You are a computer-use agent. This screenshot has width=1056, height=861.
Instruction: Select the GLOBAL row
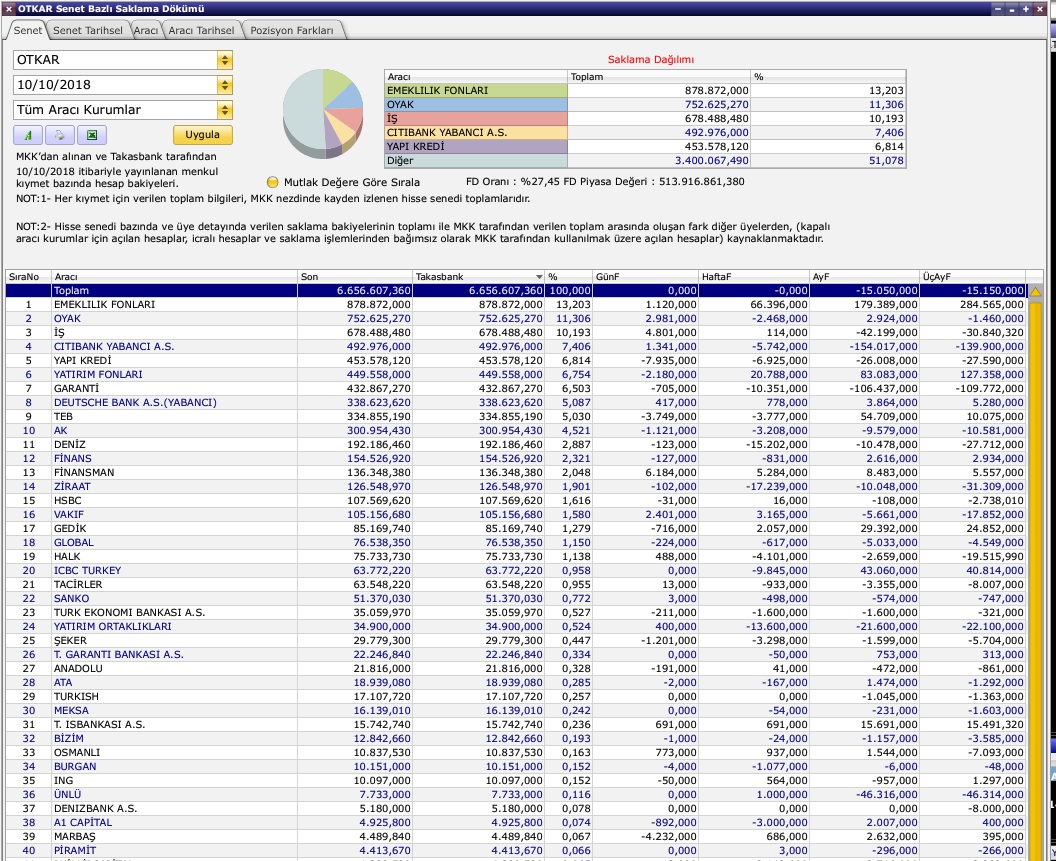515,542
